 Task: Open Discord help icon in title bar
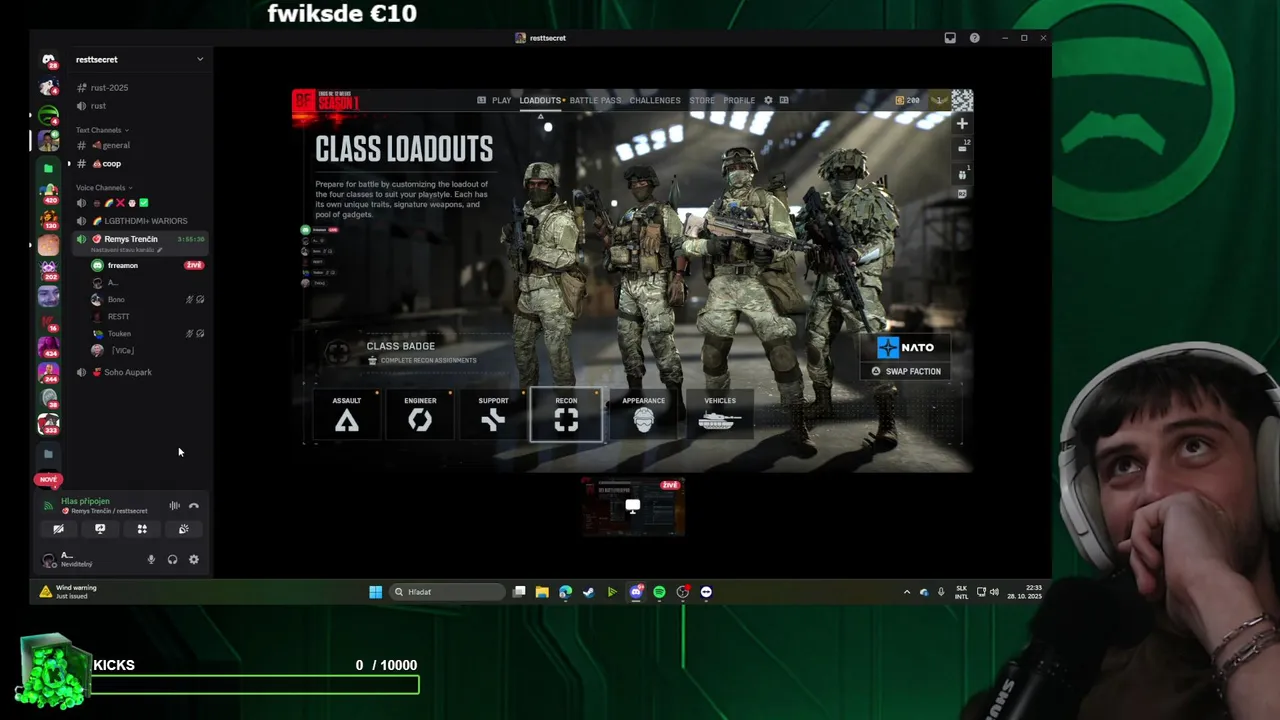click(x=975, y=38)
